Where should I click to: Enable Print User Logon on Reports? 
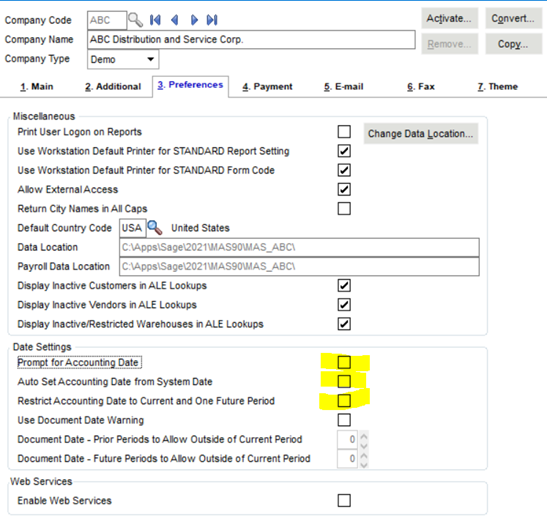point(344,132)
